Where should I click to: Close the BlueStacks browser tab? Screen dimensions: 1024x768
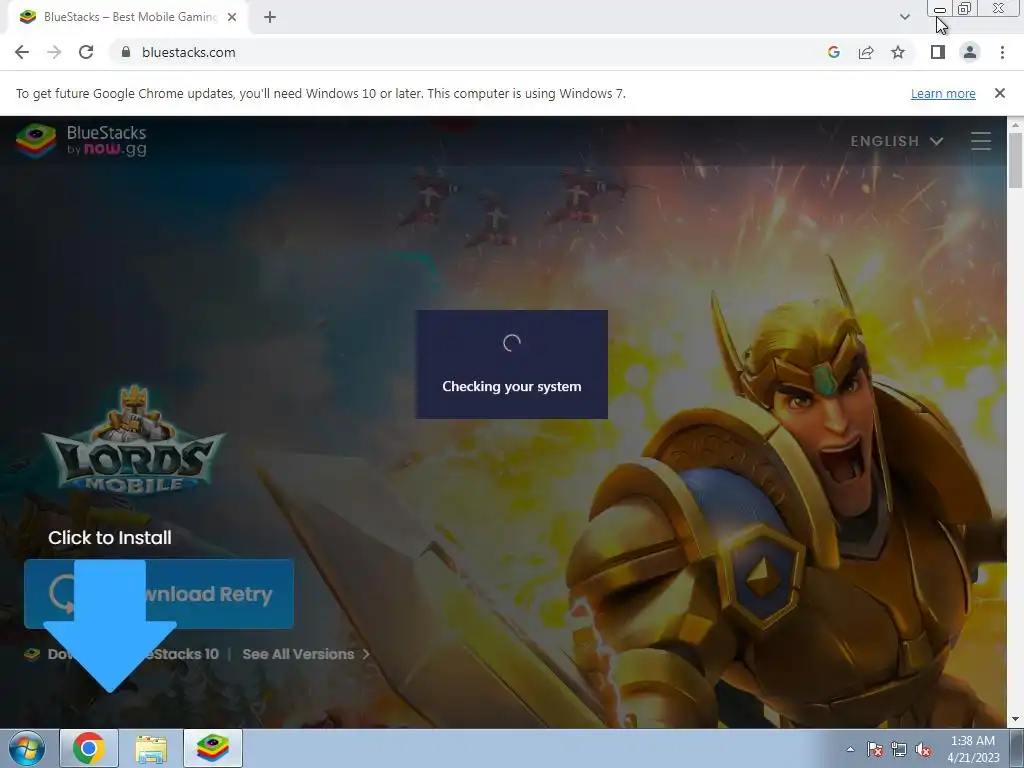[x=232, y=17]
